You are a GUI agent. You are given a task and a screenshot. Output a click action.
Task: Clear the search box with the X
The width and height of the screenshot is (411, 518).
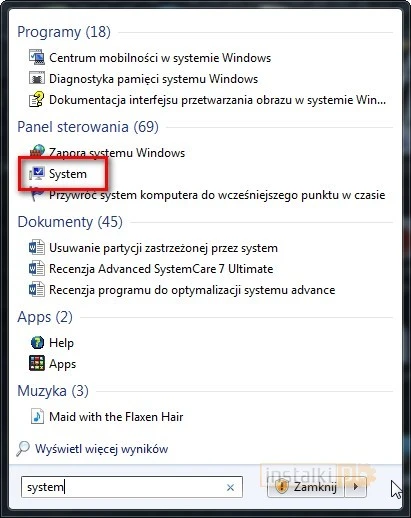tap(230, 487)
